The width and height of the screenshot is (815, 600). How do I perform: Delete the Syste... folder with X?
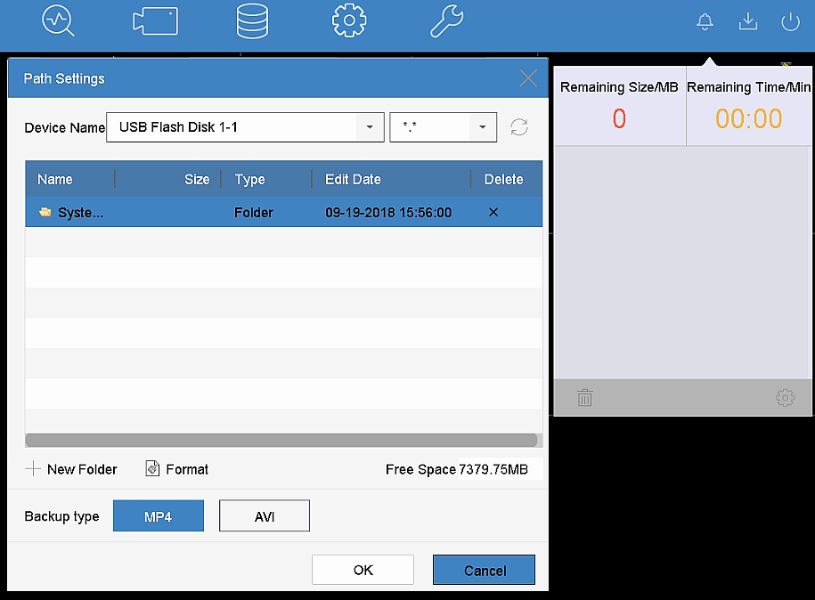point(493,212)
